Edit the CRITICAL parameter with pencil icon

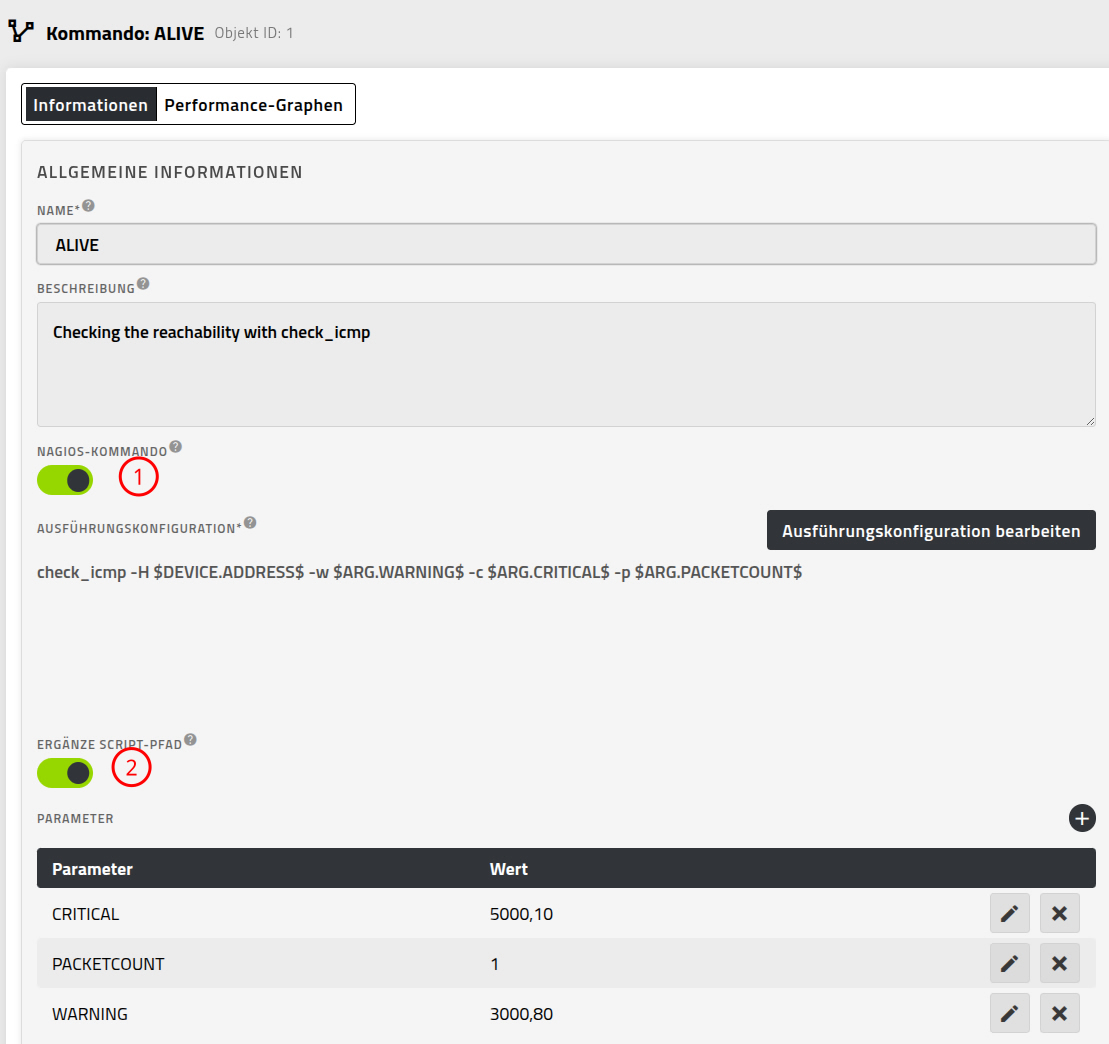(1009, 913)
